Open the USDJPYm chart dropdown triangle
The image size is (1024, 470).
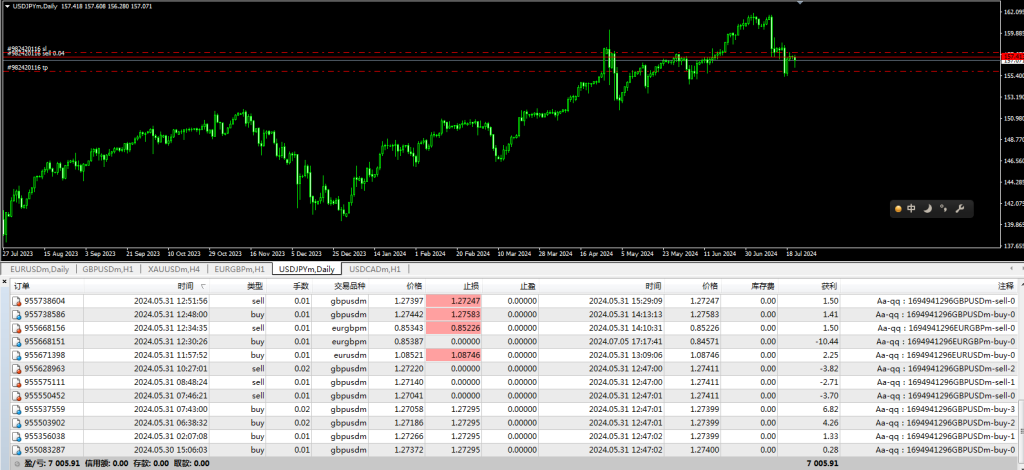point(6,6)
